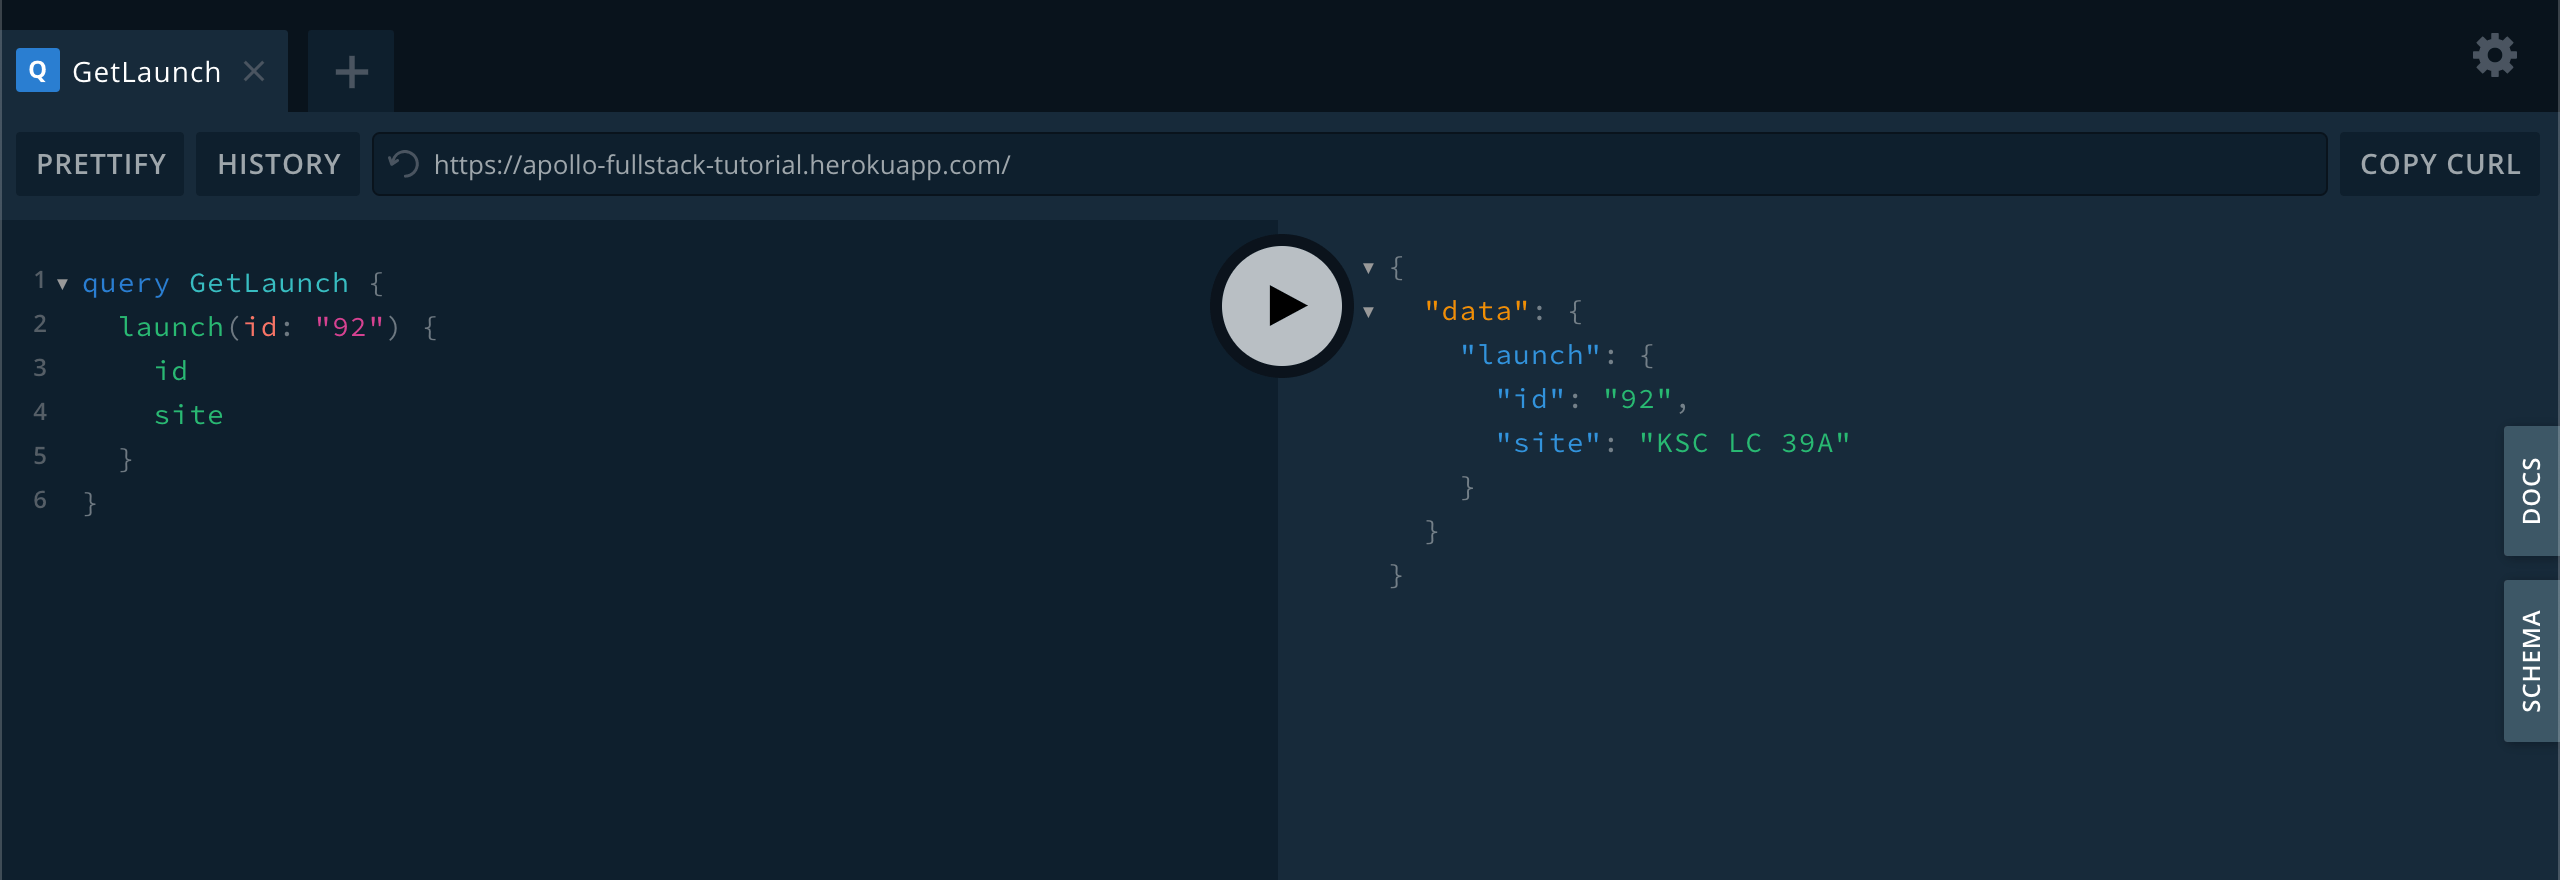The image size is (2560, 880).
Task: Click the Q query icon on GetLaunch tab
Action: coord(38,71)
